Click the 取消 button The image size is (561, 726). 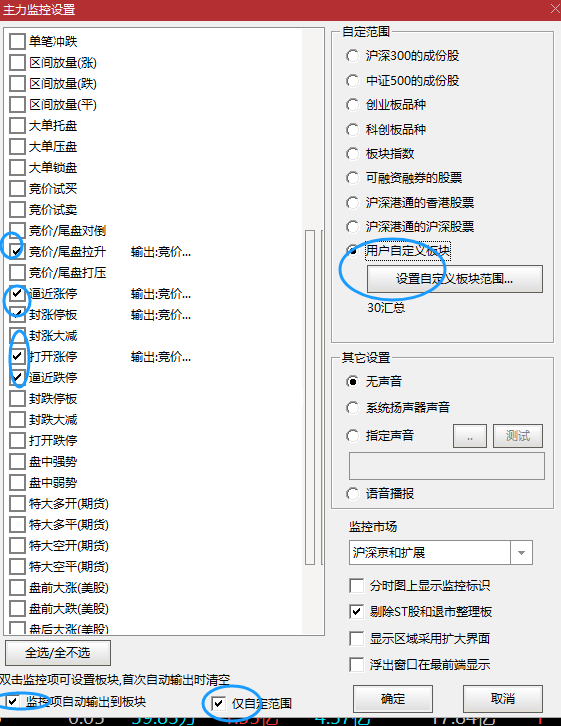pos(503,699)
